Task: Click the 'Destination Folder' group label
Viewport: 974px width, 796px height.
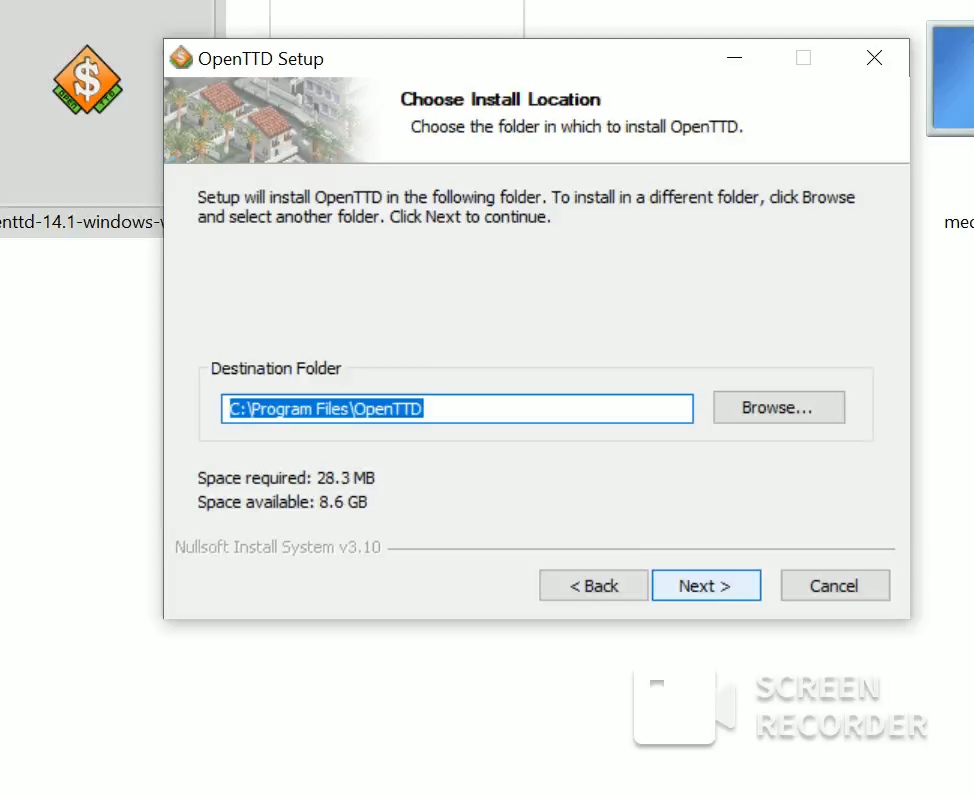Action: click(276, 368)
